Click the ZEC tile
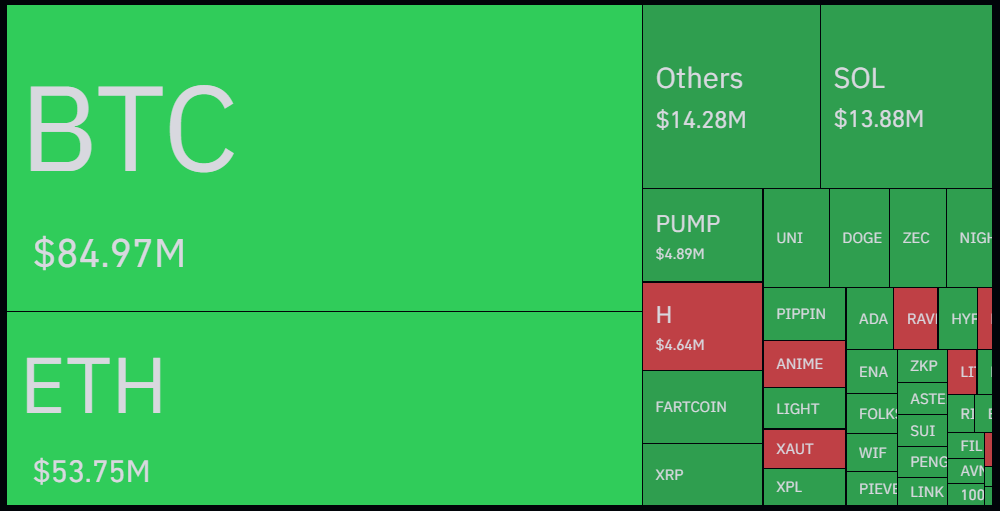 (917, 238)
